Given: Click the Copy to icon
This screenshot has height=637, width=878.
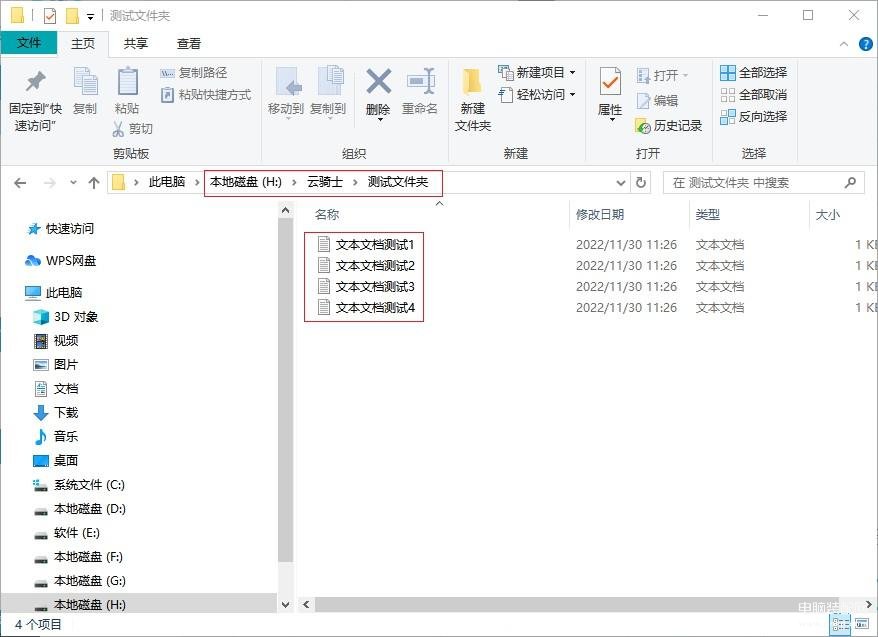Looking at the screenshot, I should pos(330,82).
